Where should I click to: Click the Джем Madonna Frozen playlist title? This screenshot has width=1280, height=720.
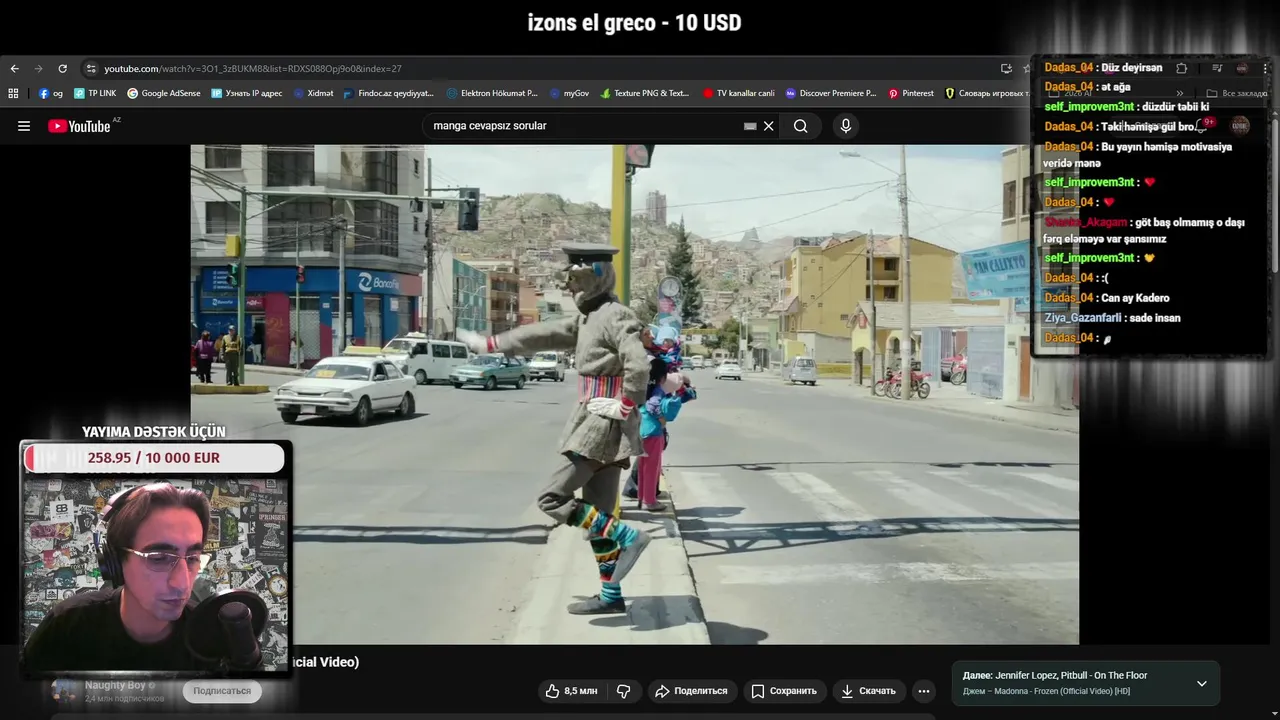pos(1046,691)
